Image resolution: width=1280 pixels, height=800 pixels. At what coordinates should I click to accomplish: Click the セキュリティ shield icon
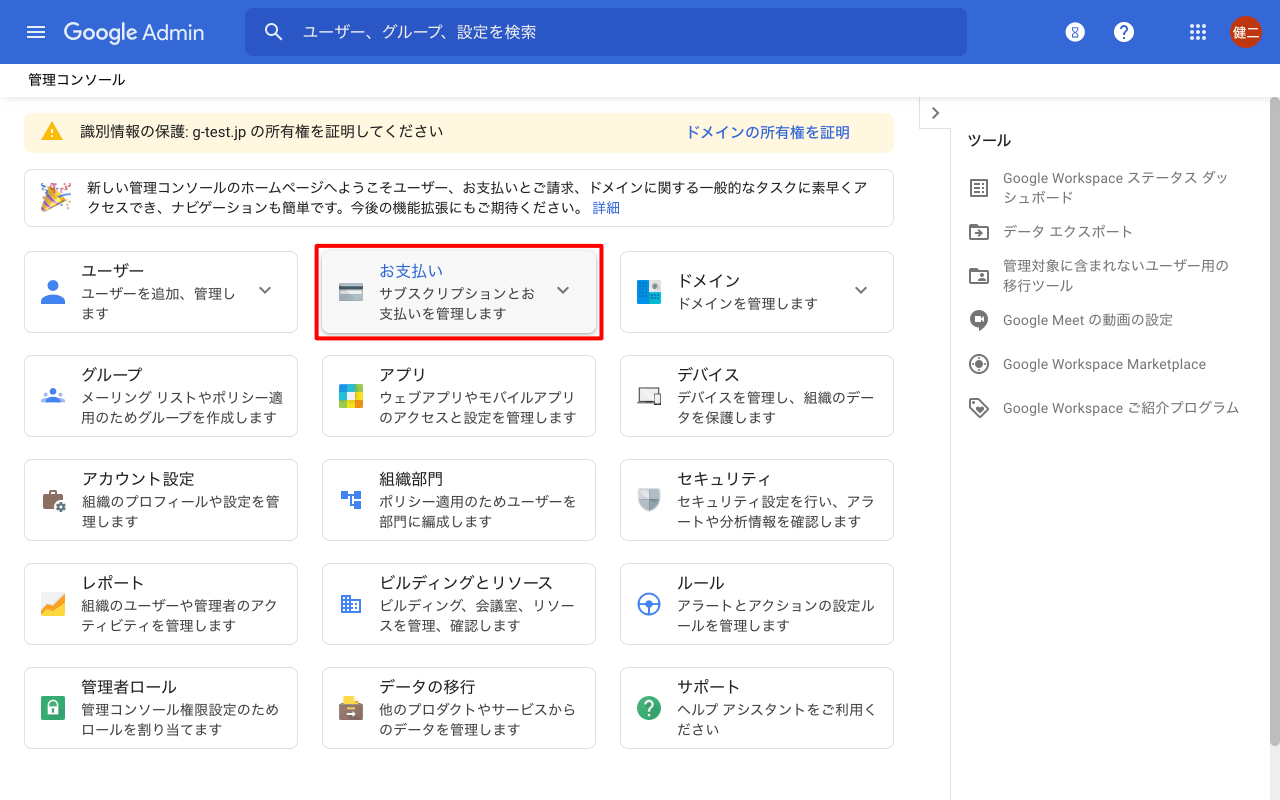(x=649, y=500)
